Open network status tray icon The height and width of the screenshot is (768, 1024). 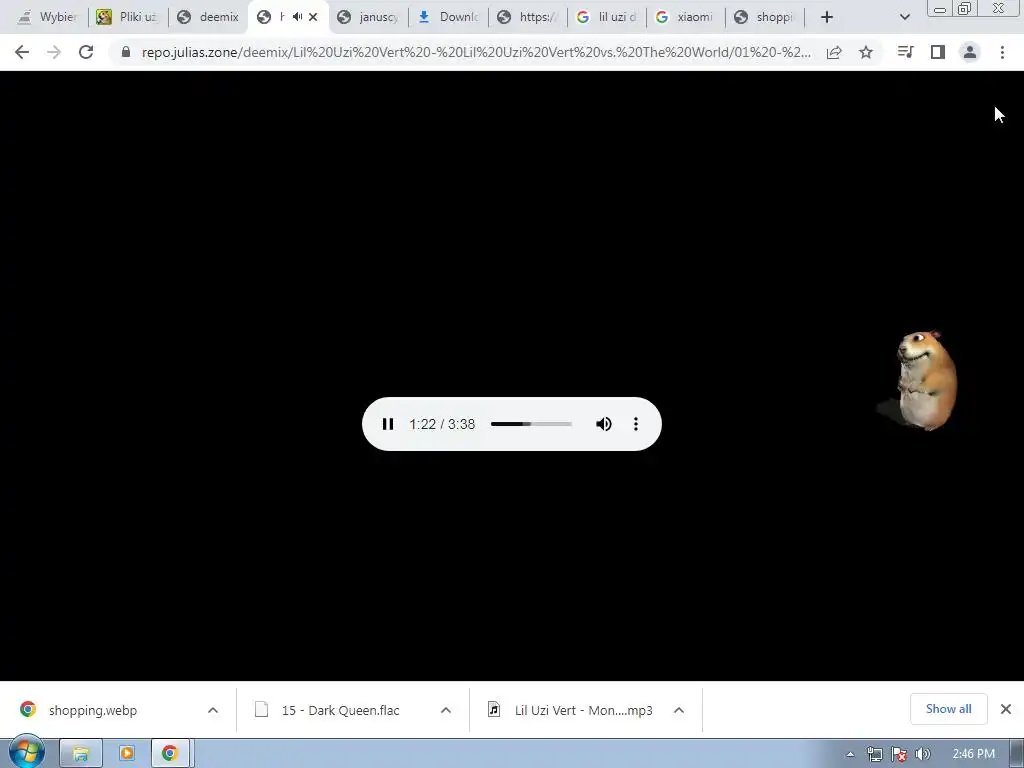pos(874,755)
